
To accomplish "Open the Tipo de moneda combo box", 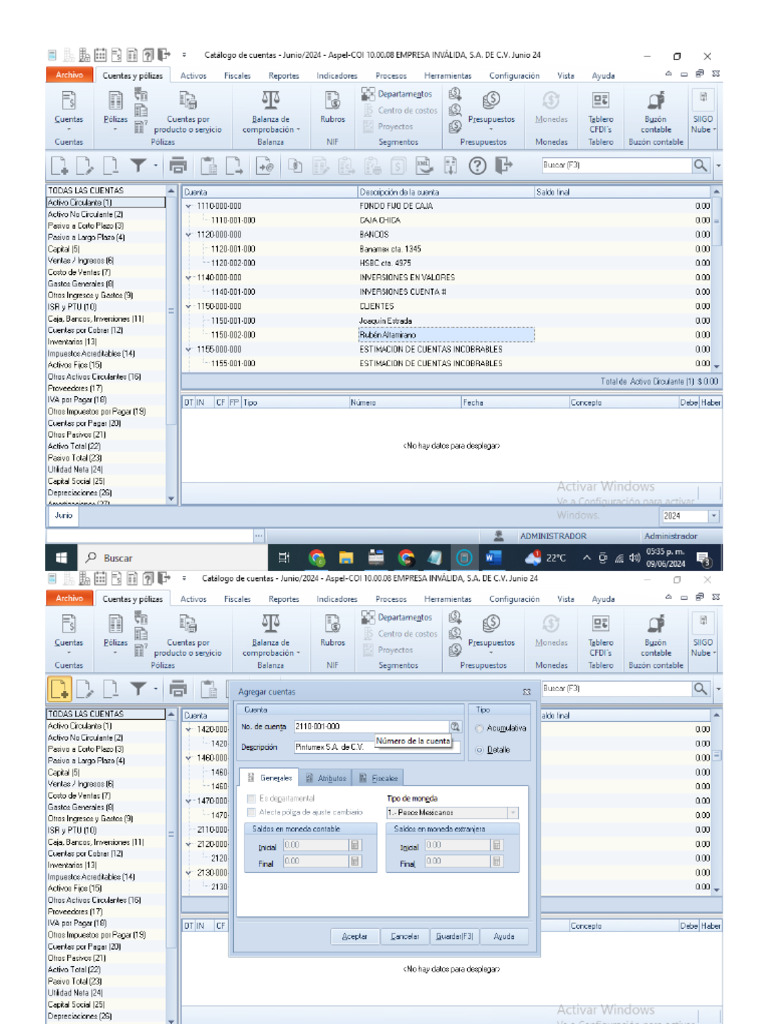I will tap(452, 812).
